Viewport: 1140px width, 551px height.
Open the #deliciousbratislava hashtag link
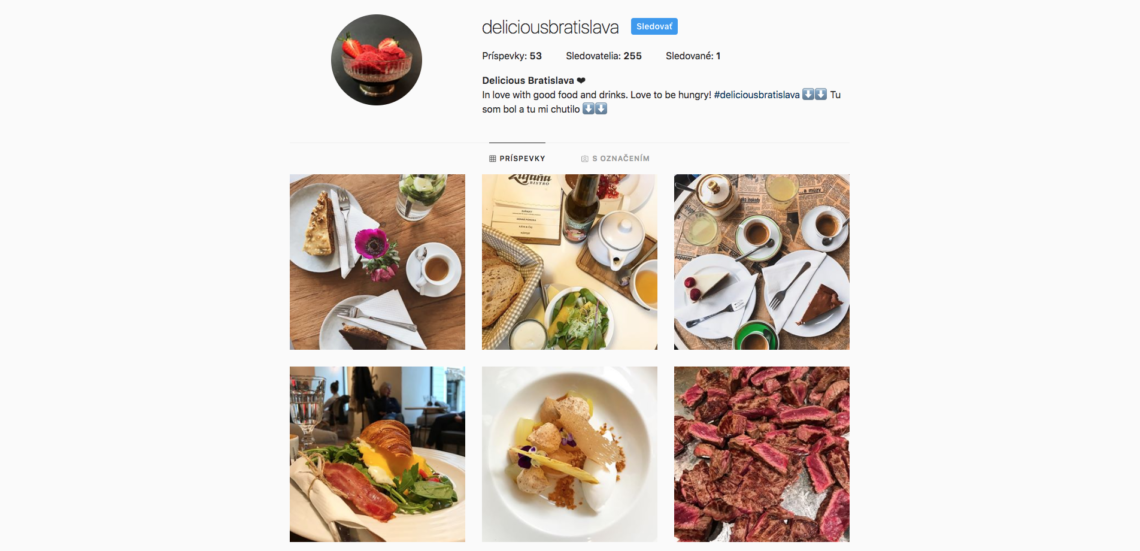(756, 94)
